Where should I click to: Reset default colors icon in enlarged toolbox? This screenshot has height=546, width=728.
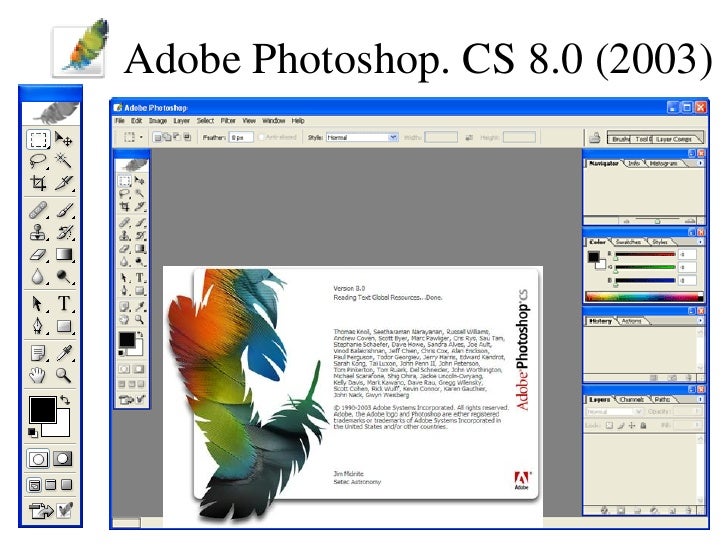32,432
